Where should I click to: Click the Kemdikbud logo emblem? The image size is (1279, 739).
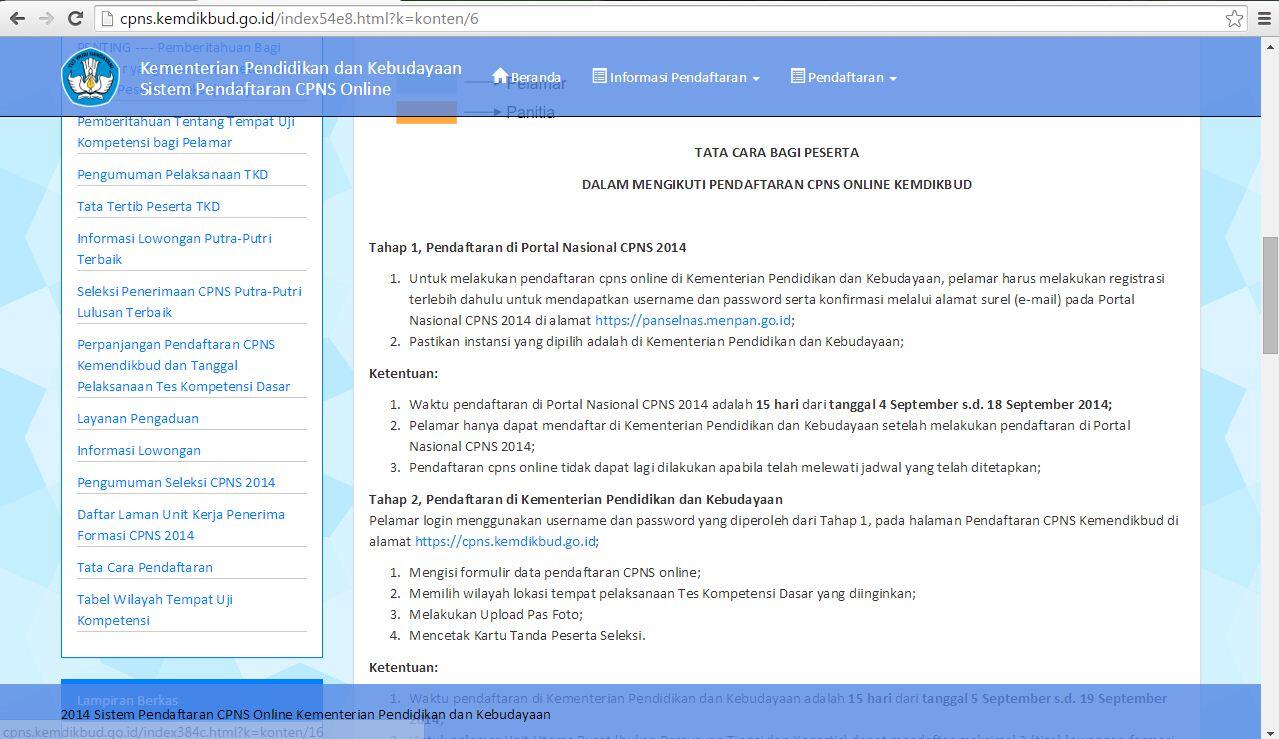[90, 77]
